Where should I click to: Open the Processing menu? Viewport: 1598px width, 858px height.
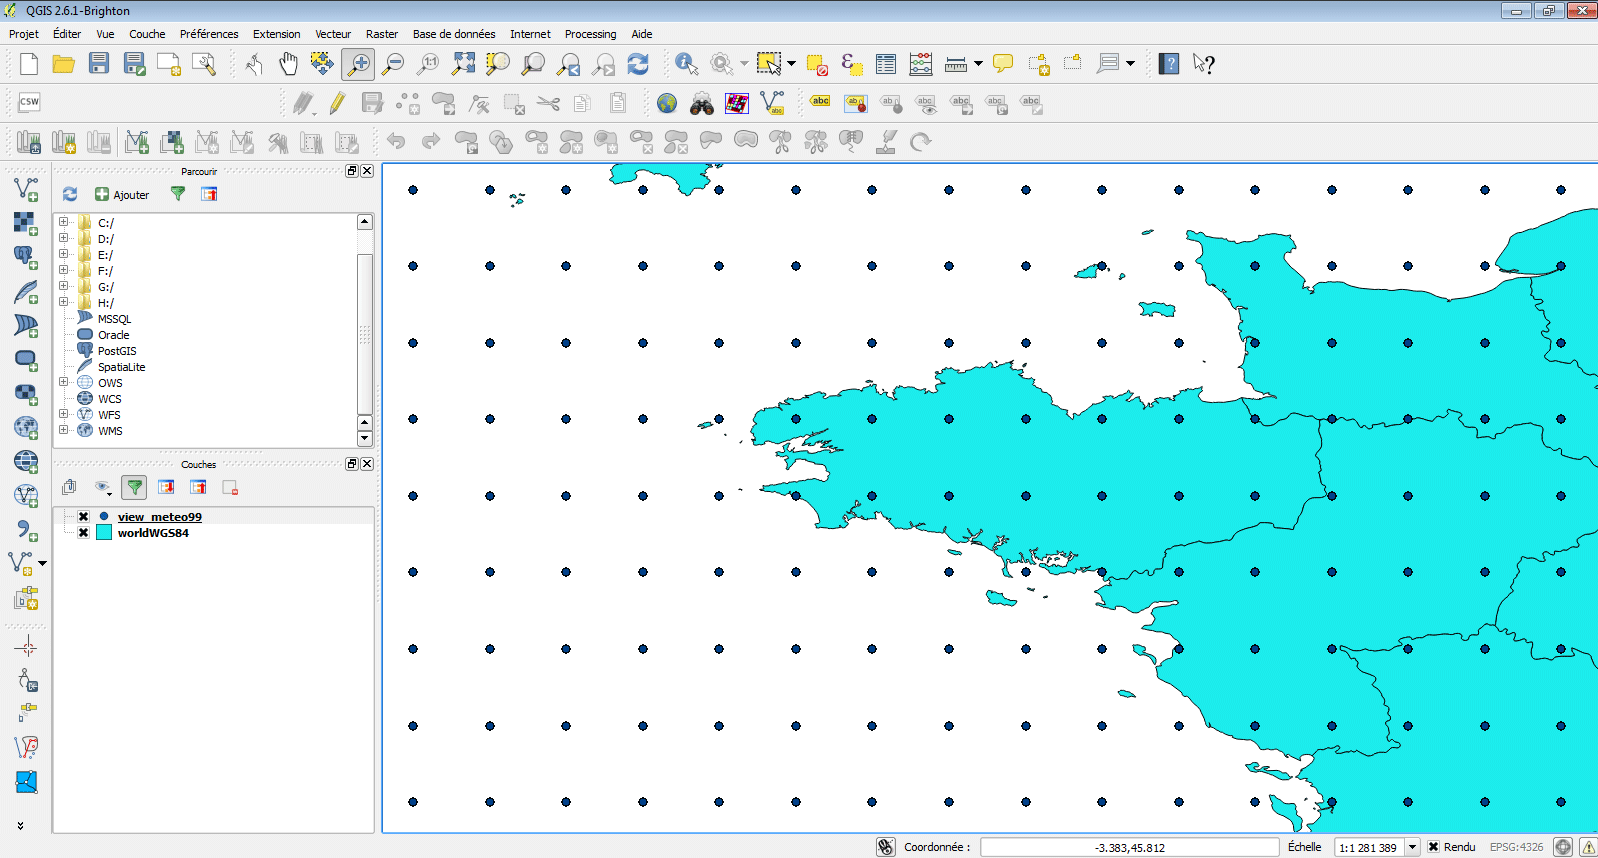(x=590, y=34)
